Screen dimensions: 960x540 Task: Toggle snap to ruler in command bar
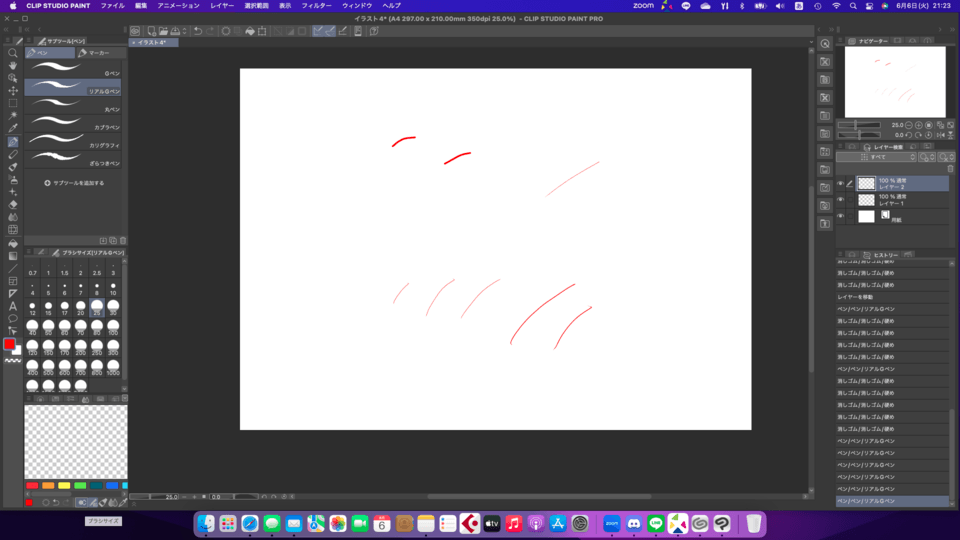[x=318, y=31]
